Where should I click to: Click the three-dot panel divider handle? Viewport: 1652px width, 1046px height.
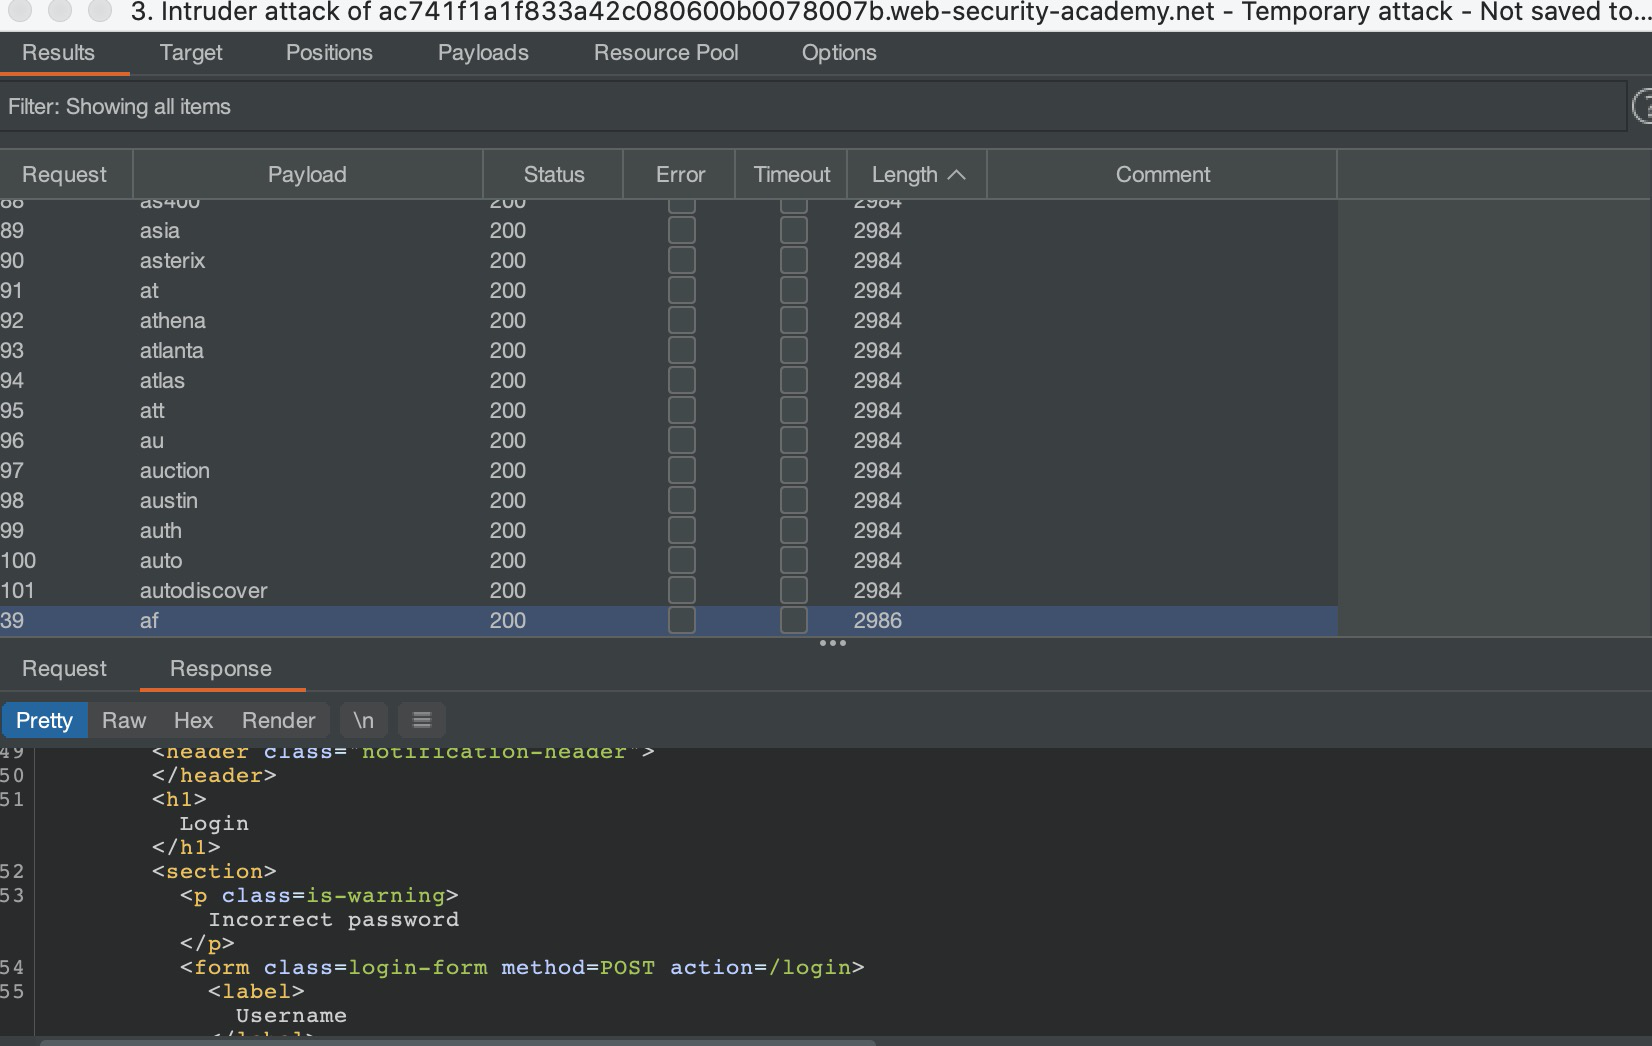(832, 643)
